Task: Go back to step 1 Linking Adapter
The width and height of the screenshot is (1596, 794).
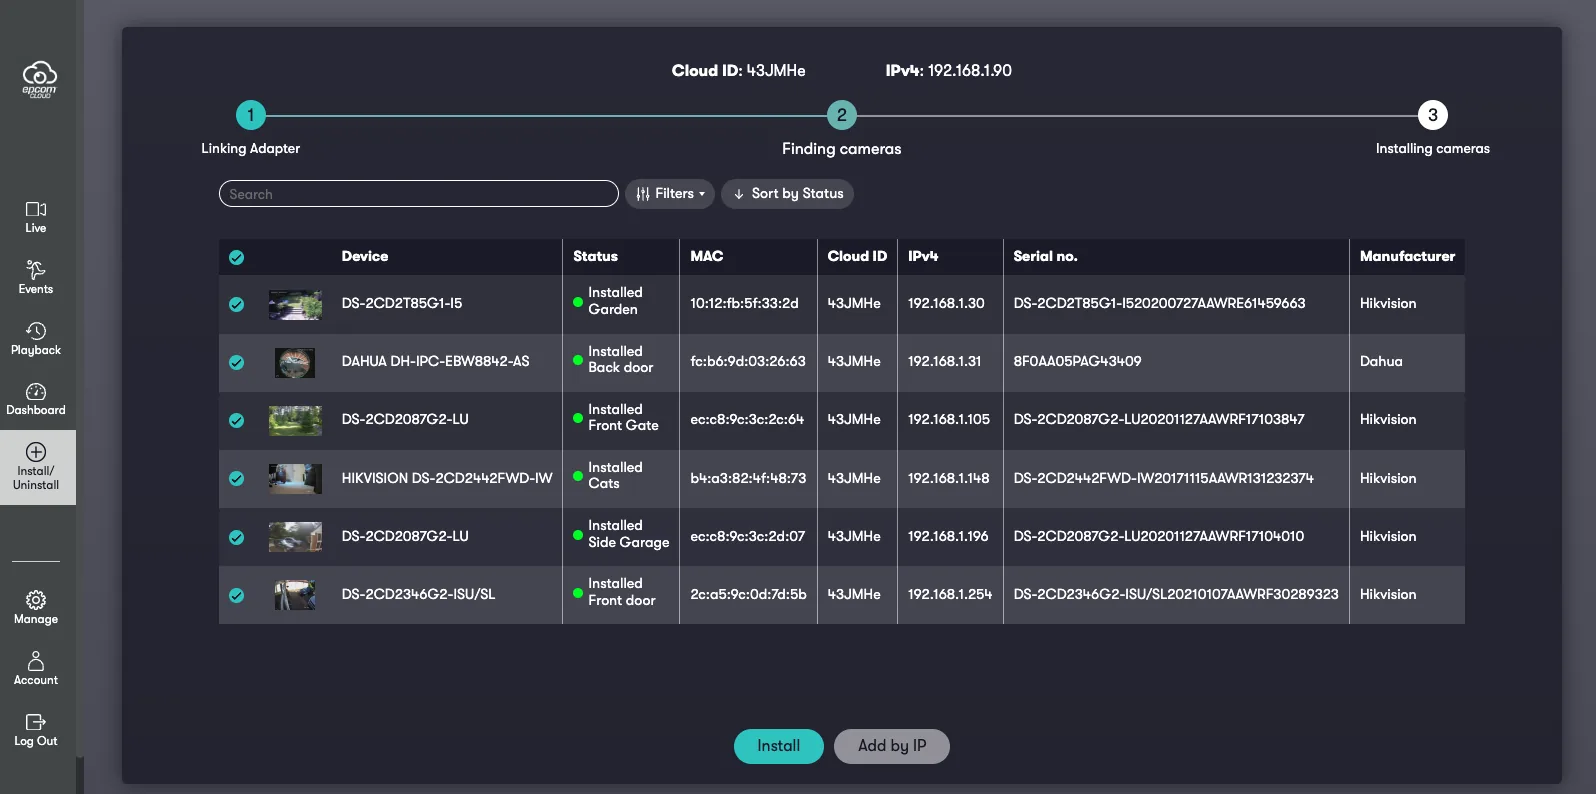Action: 250,115
